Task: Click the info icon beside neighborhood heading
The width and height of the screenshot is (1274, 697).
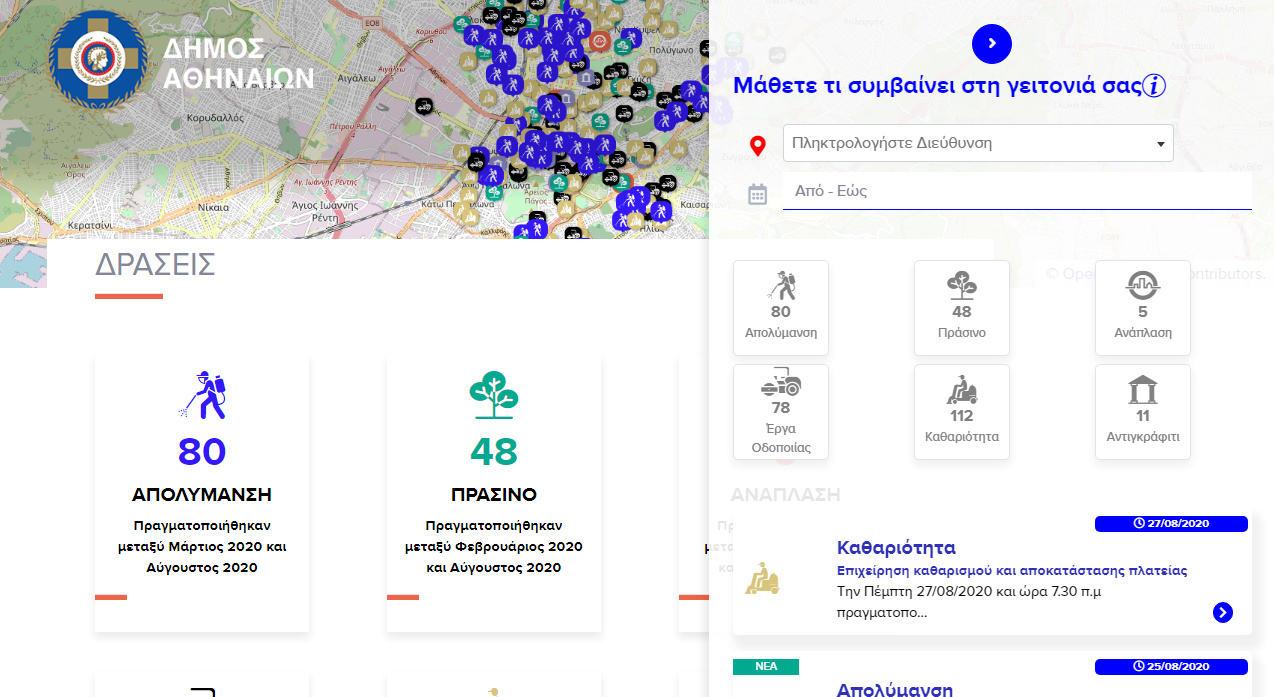Action: (1154, 85)
